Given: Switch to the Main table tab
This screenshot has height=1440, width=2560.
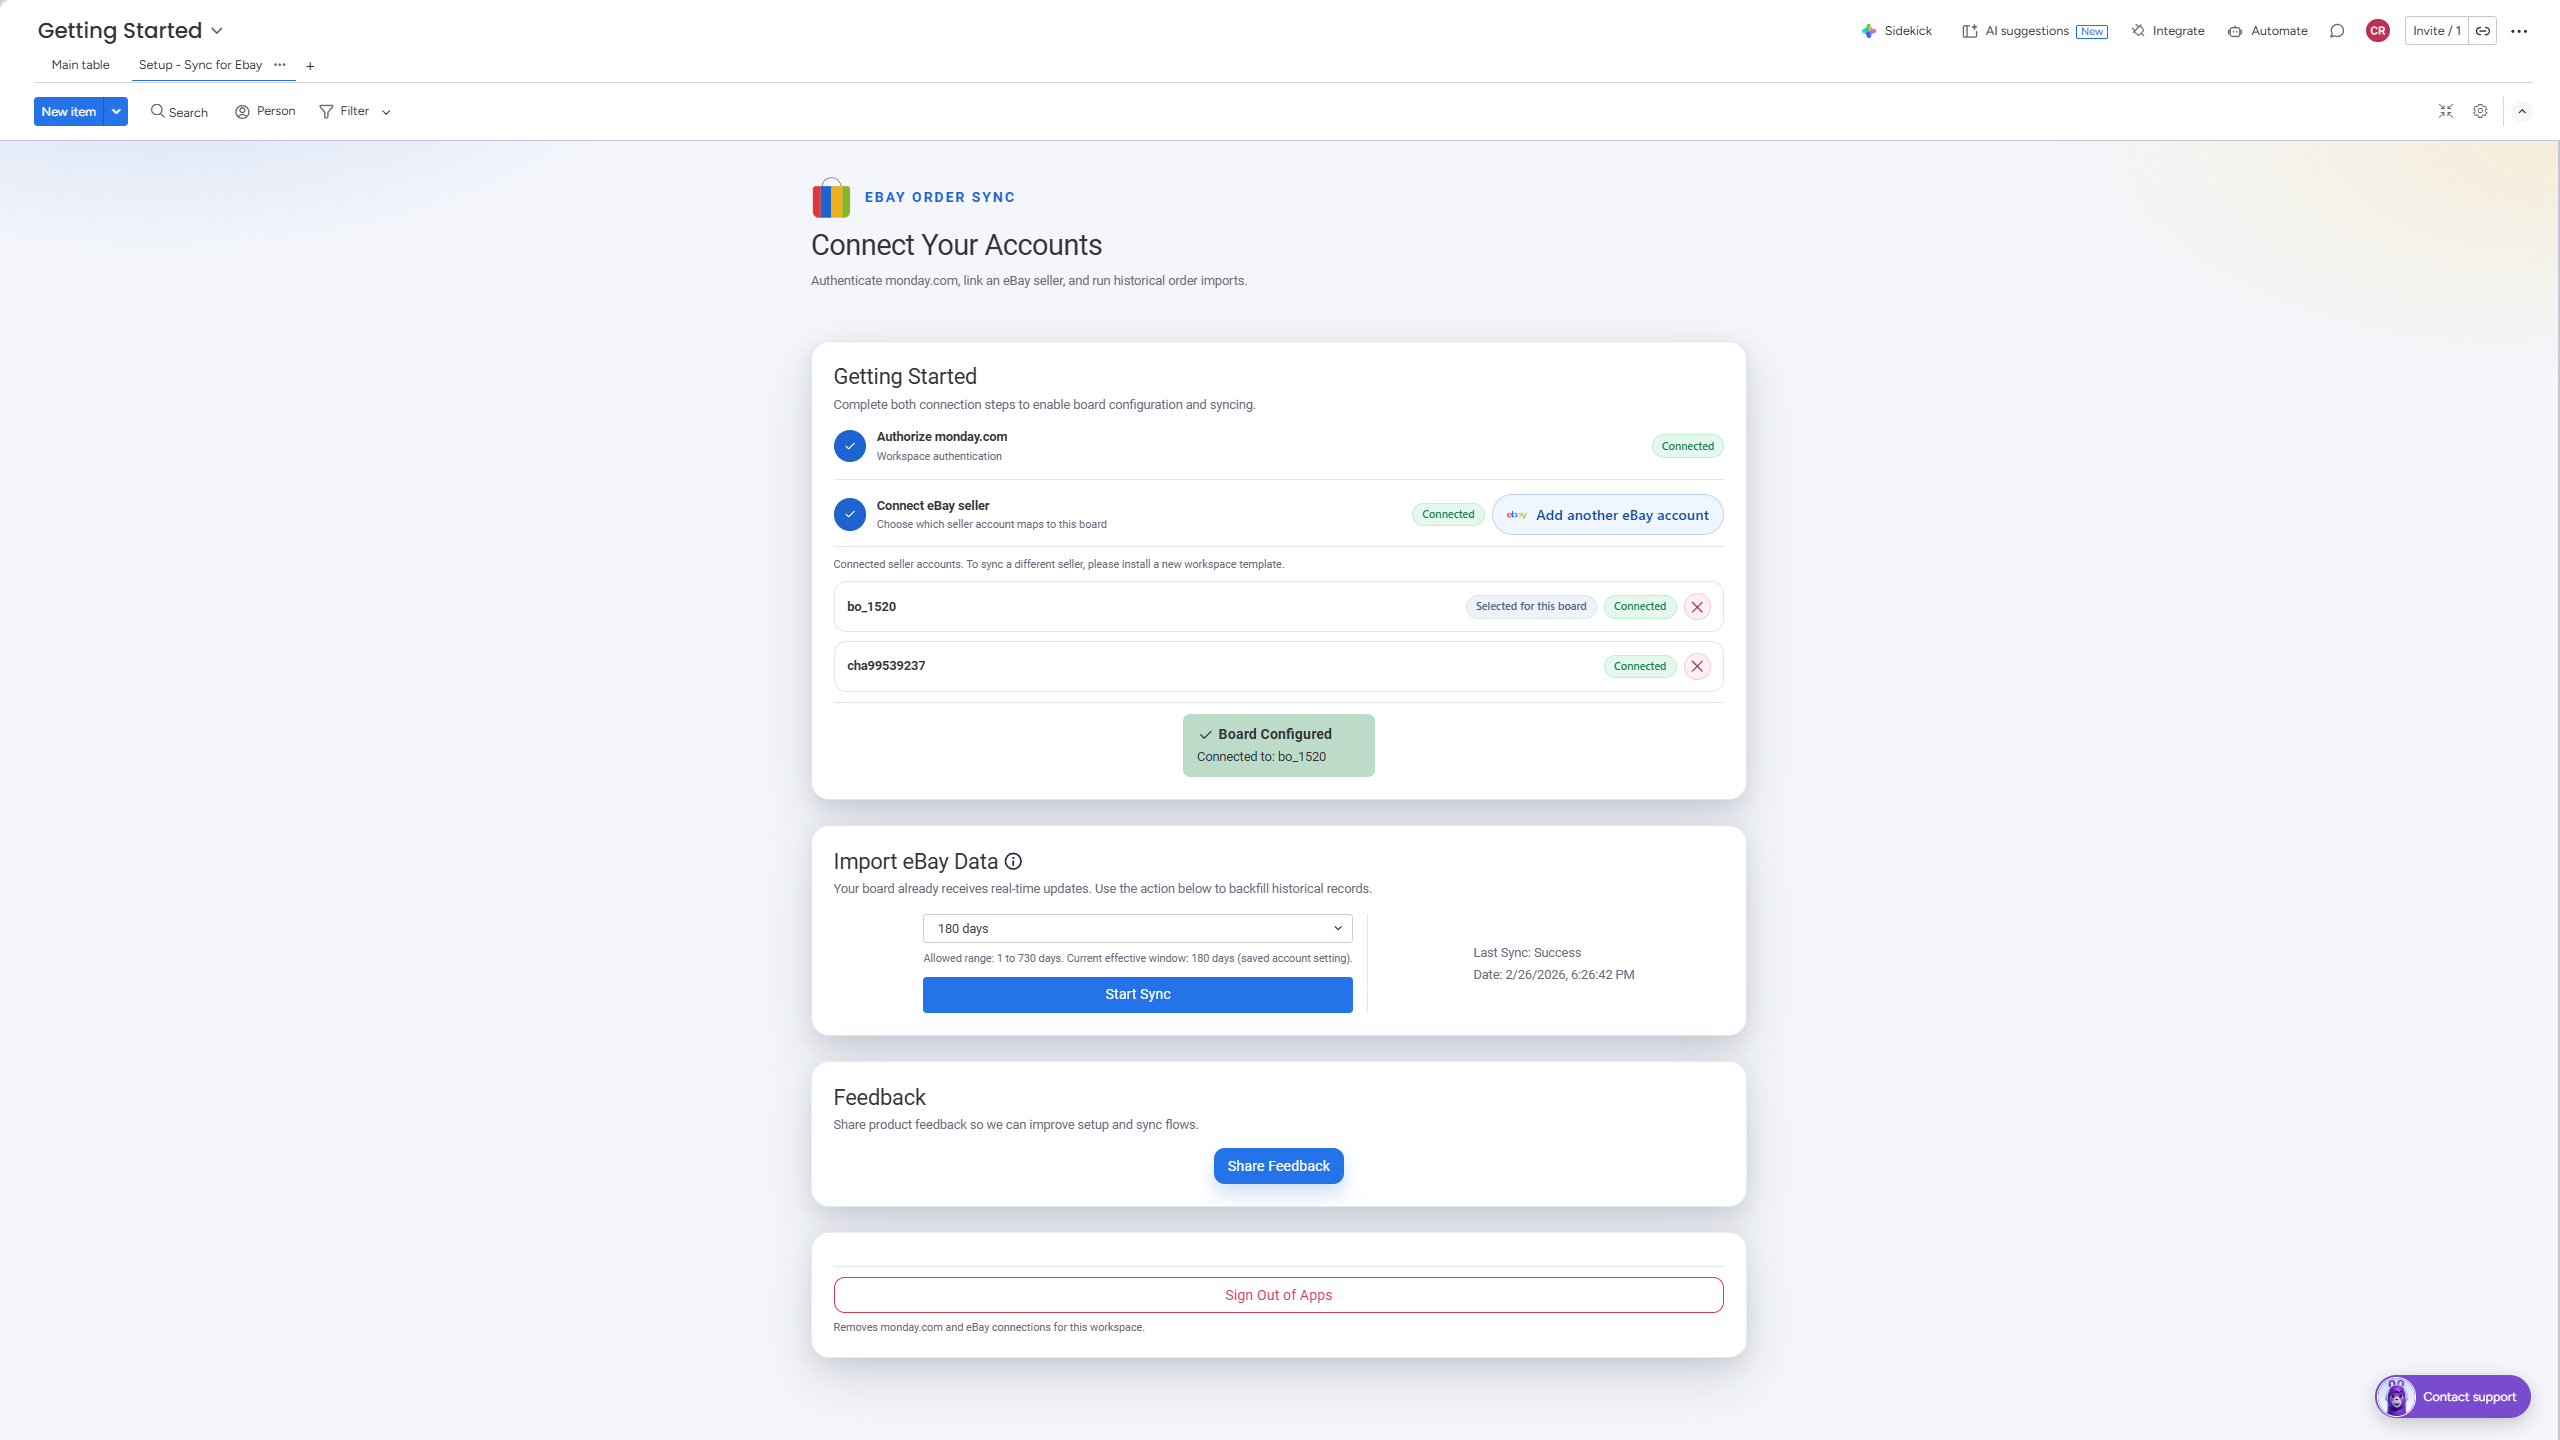Looking at the screenshot, I should click(79, 64).
